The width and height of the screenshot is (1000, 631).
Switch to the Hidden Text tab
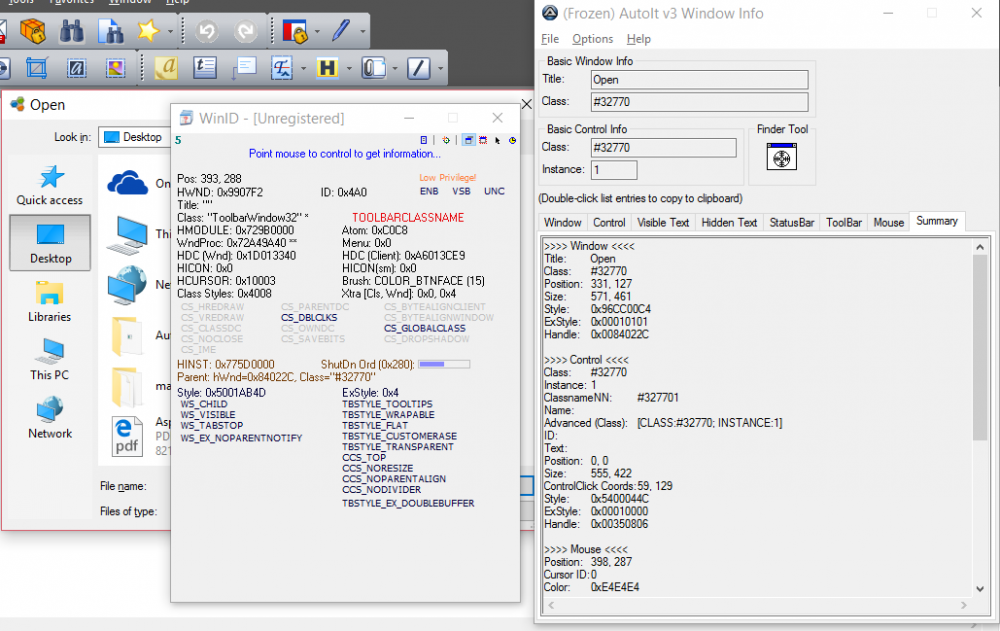729,223
